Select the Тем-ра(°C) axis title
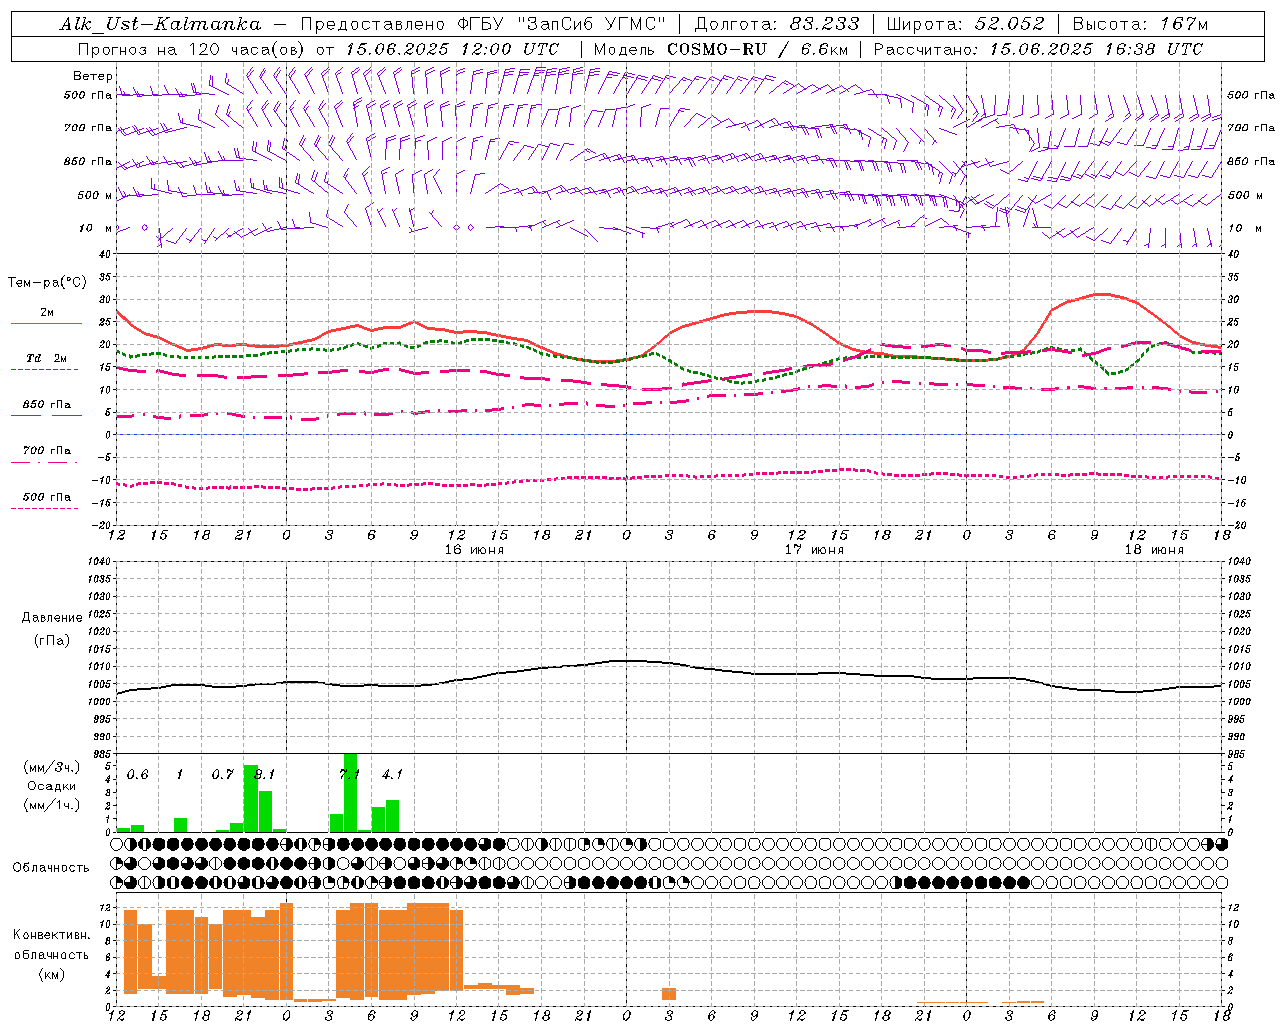Viewport: 1280px width, 1024px height. 47,283
